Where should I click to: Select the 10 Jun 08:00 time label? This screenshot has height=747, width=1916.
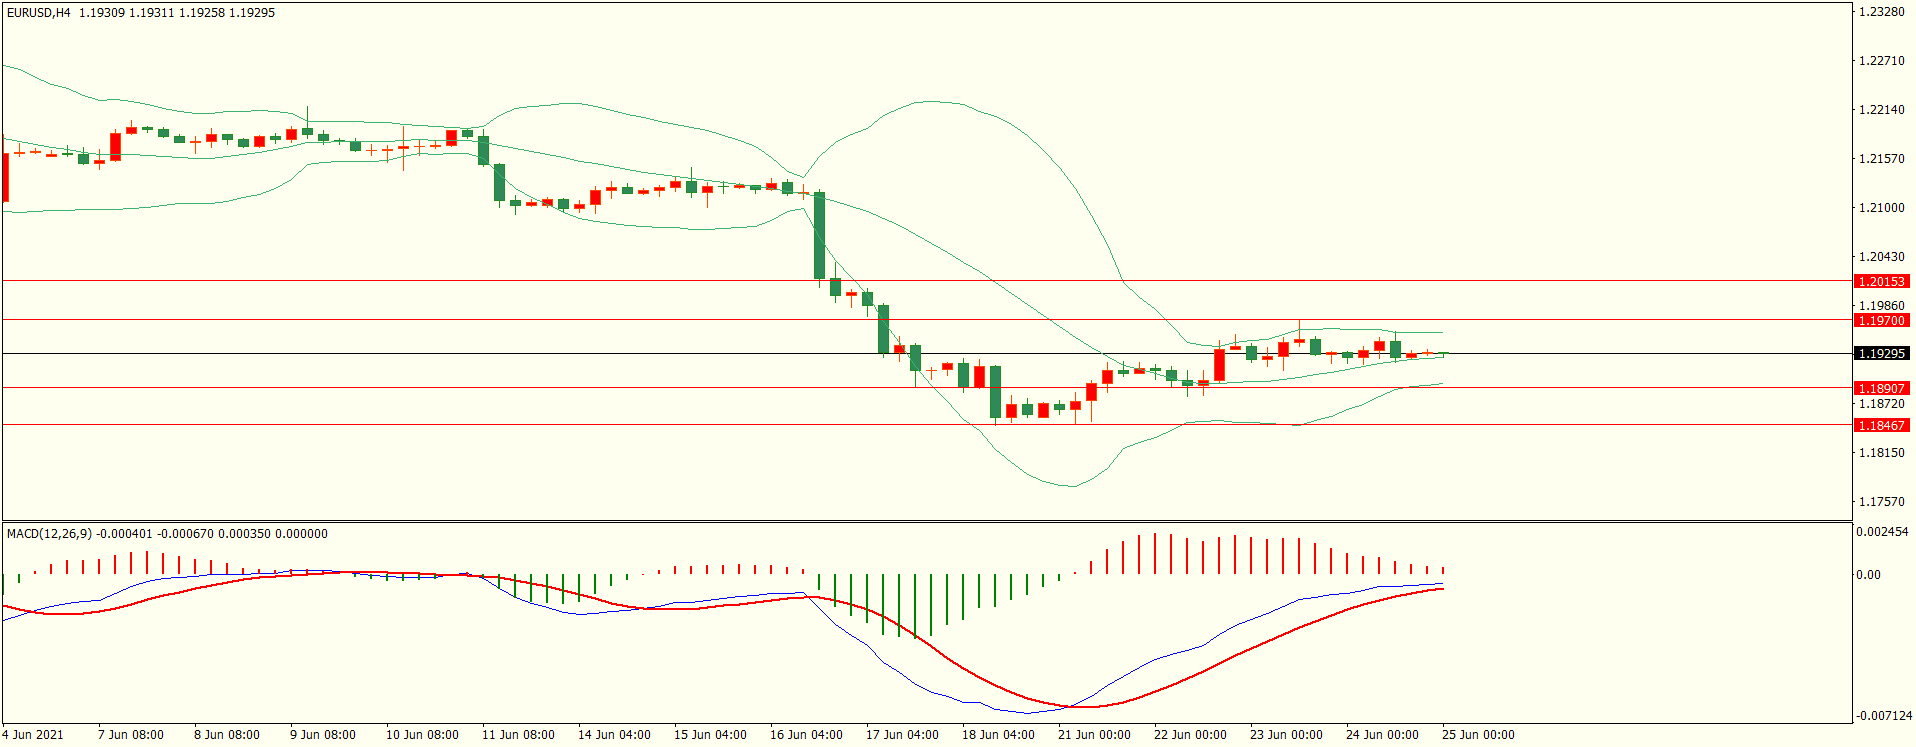tap(422, 735)
